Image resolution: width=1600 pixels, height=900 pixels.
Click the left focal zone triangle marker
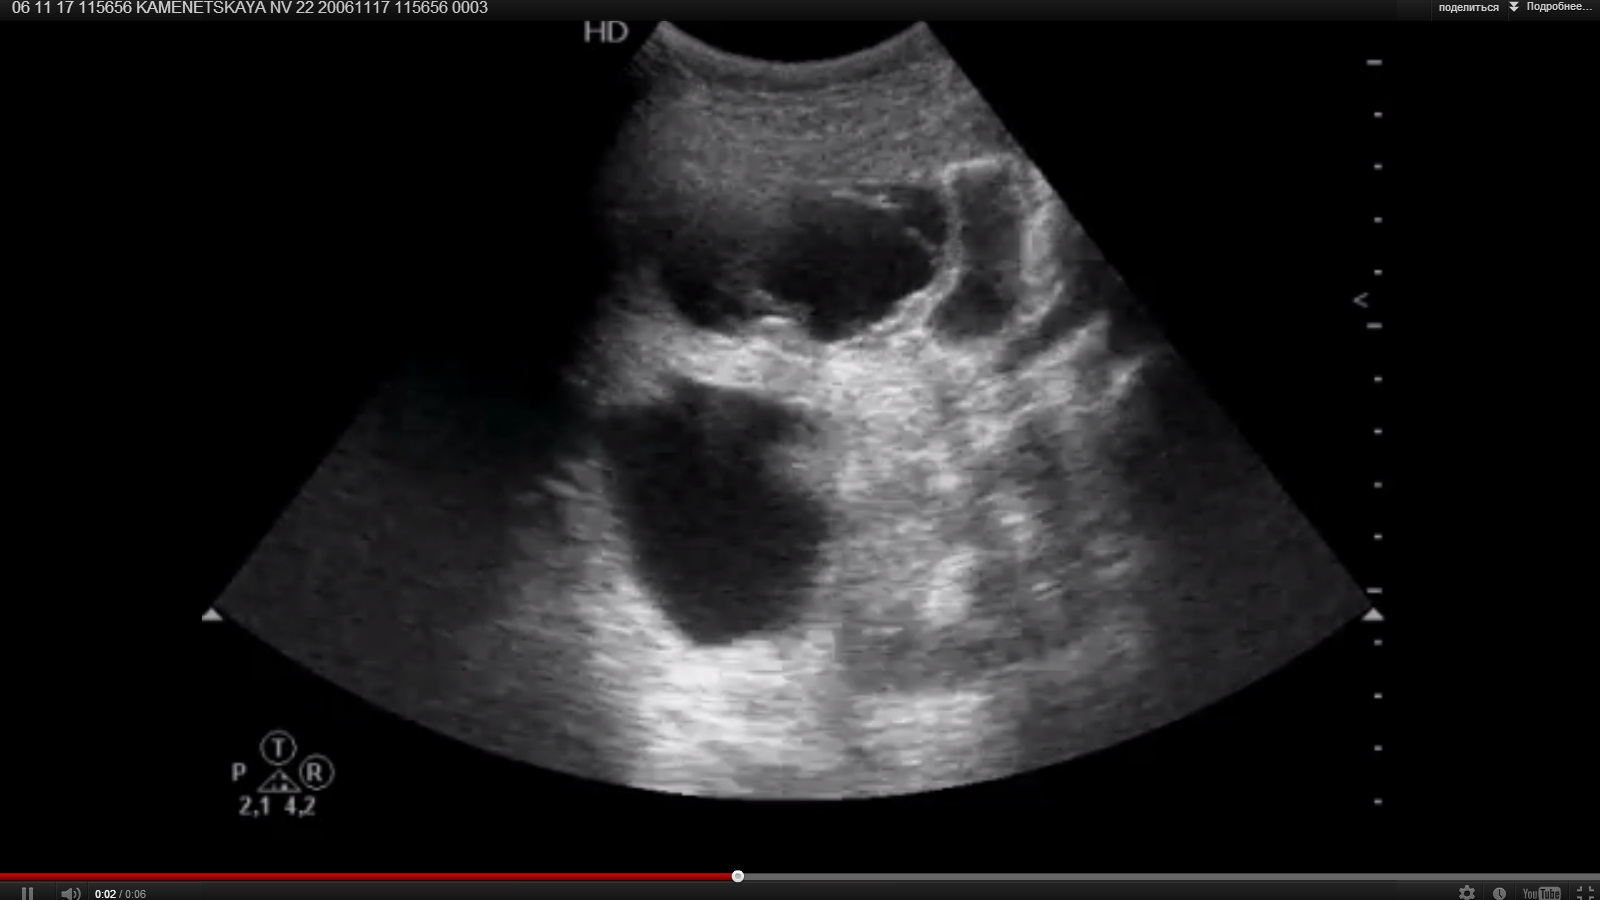[x=212, y=614]
